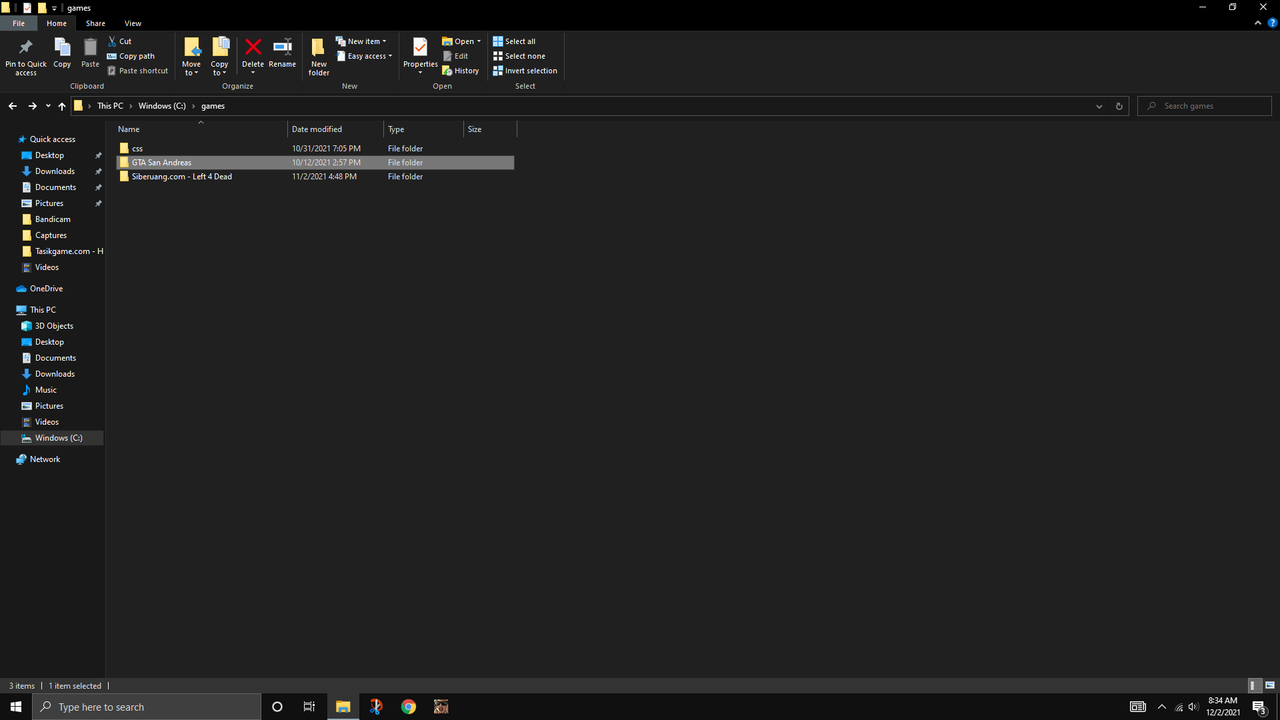This screenshot has height=720, width=1280.
Task: Create a New folder
Action: coord(319,57)
